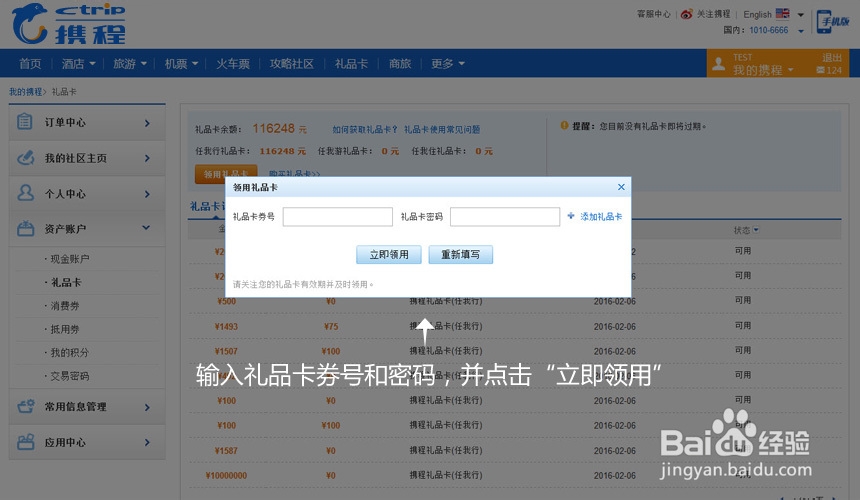Click the 116248 元 balance value
The width and height of the screenshot is (860, 500).
(x=279, y=128)
